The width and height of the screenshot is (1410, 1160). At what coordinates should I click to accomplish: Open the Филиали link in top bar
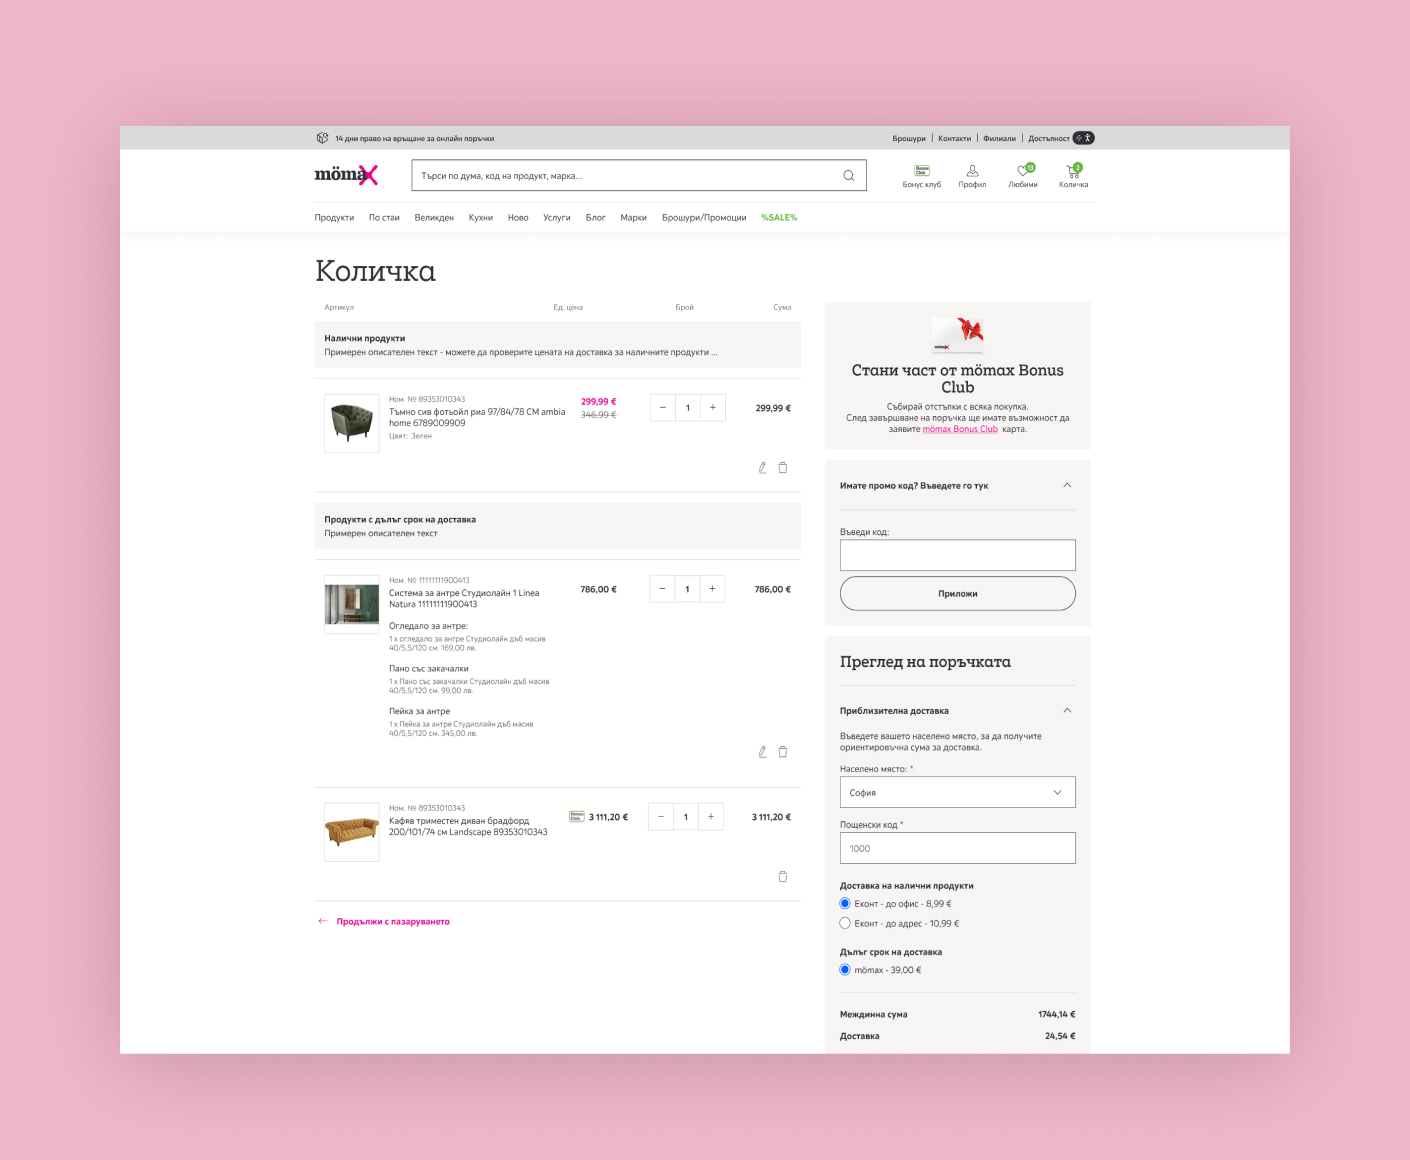point(999,138)
